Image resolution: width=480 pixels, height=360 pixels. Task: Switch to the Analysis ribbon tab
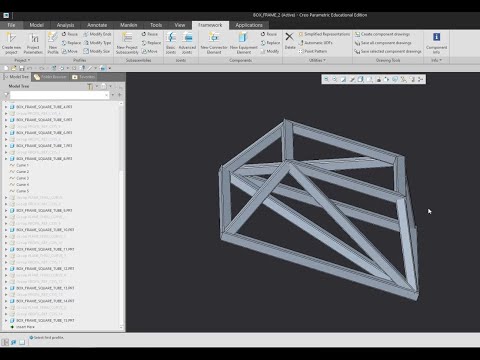(65, 25)
